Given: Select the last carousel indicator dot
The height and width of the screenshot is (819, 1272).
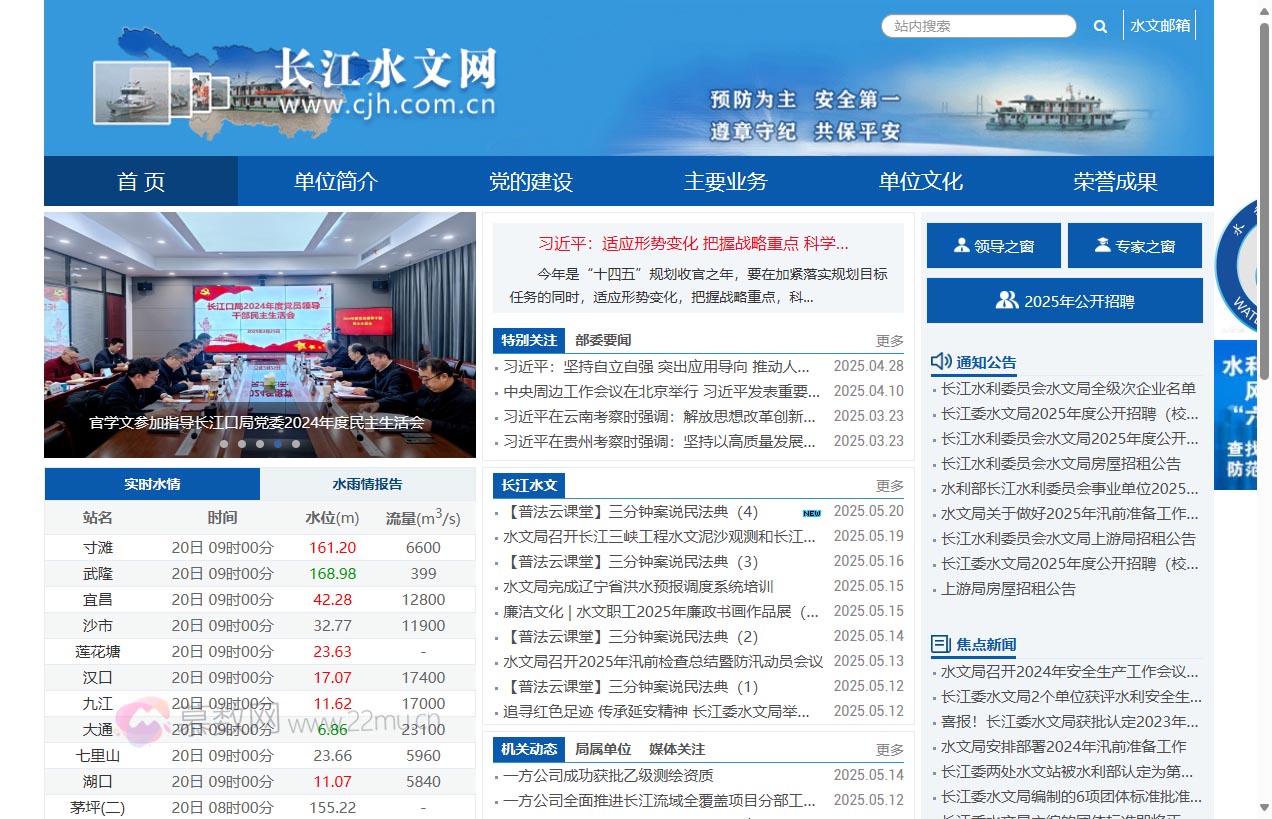Looking at the screenshot, I should coord(295,443).
